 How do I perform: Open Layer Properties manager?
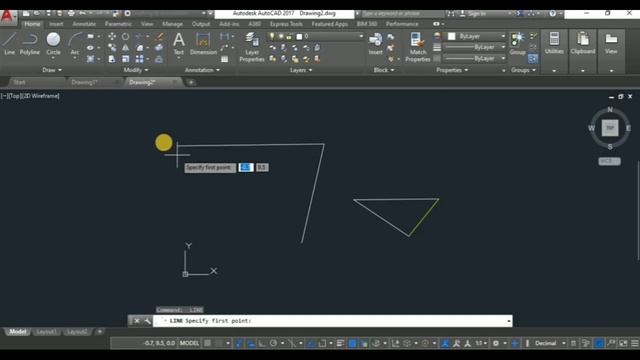(x=252, y=47)
